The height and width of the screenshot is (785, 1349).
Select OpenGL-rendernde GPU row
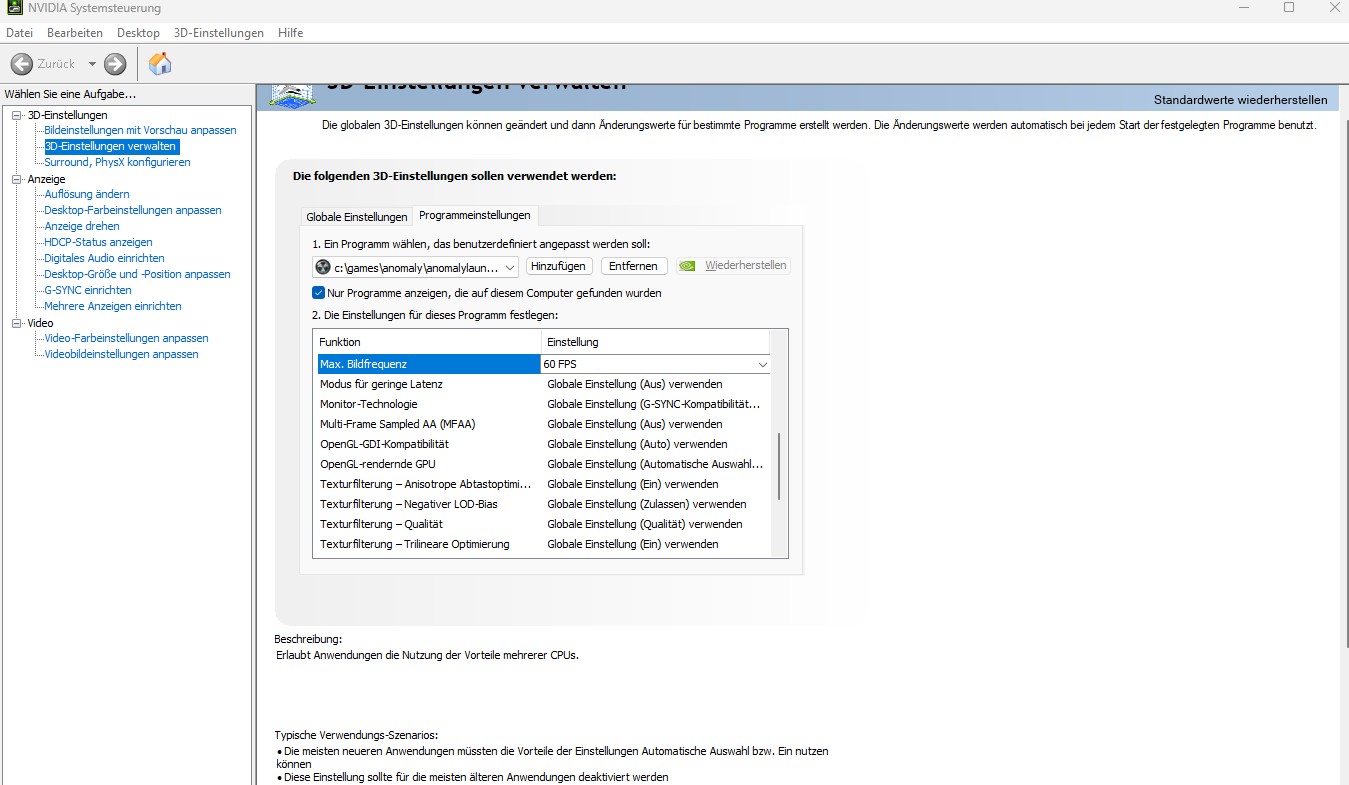[x=542, y=464]
